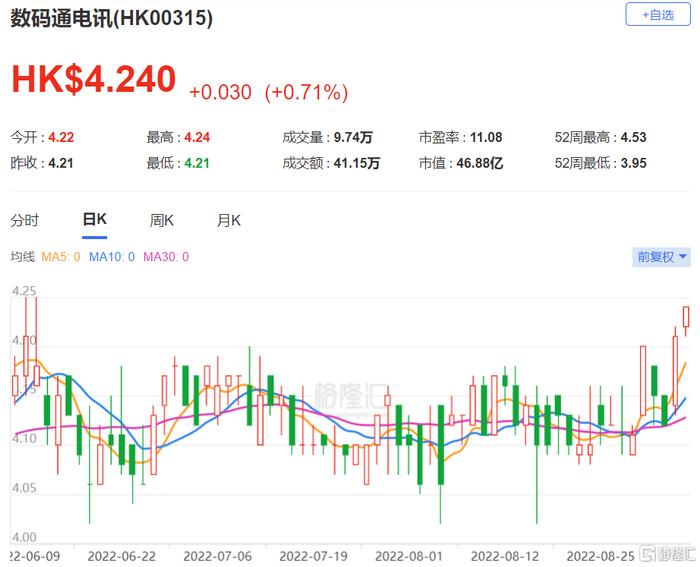Click the 最高 value 4.24
The image size is (700, 567).
point(197,138)
